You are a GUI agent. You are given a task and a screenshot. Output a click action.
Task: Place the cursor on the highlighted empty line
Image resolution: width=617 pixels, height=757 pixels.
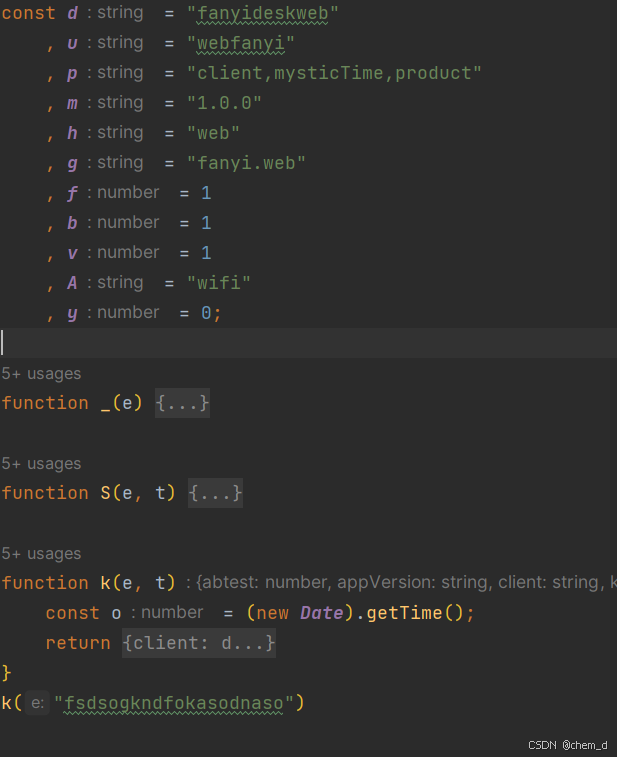pyautogui.click(x=300, y=343)
